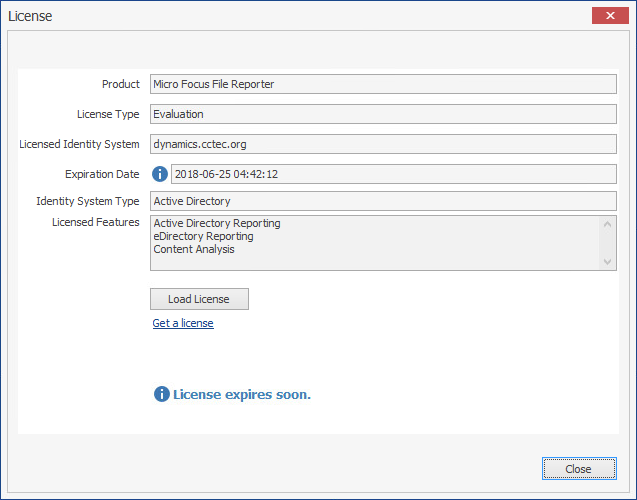Screen dimensions: 637x500
Task: Select eDirectory Reporting in the features list
Action: tap(203, 236)
